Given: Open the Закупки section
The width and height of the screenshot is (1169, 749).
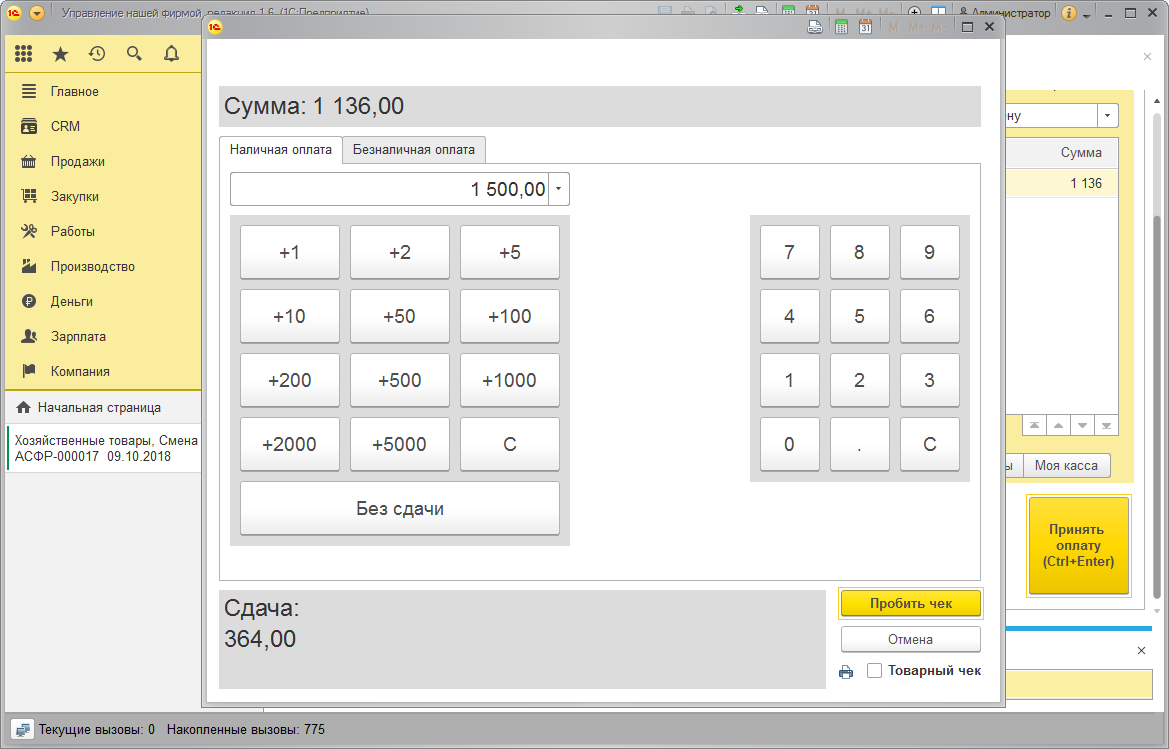Looking at the screenshot, I should tap(75, 197).
